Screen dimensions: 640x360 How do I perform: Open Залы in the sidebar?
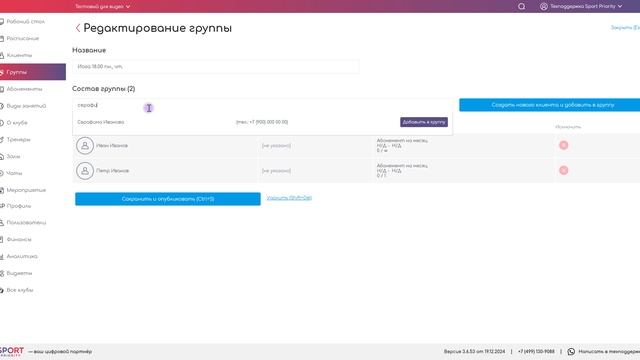coord(13,156)
